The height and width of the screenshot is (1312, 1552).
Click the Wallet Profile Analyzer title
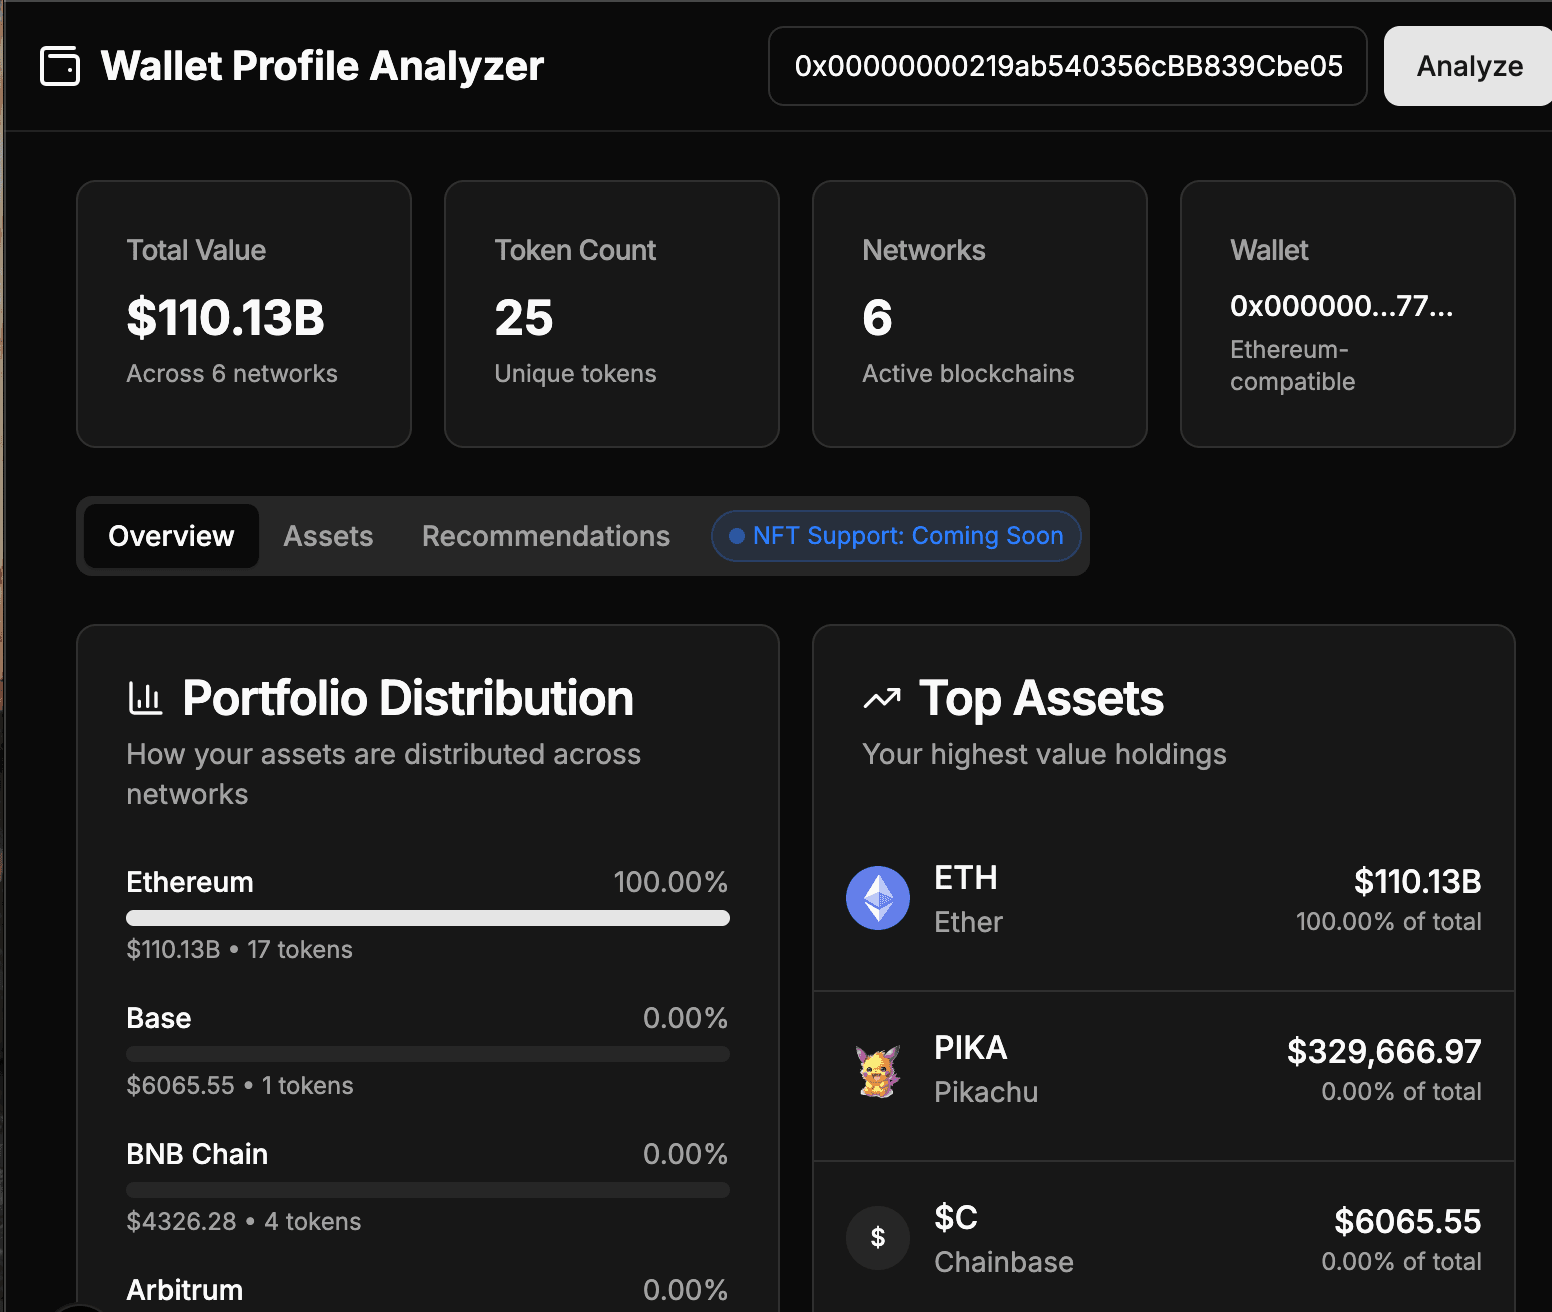[322, 66]
